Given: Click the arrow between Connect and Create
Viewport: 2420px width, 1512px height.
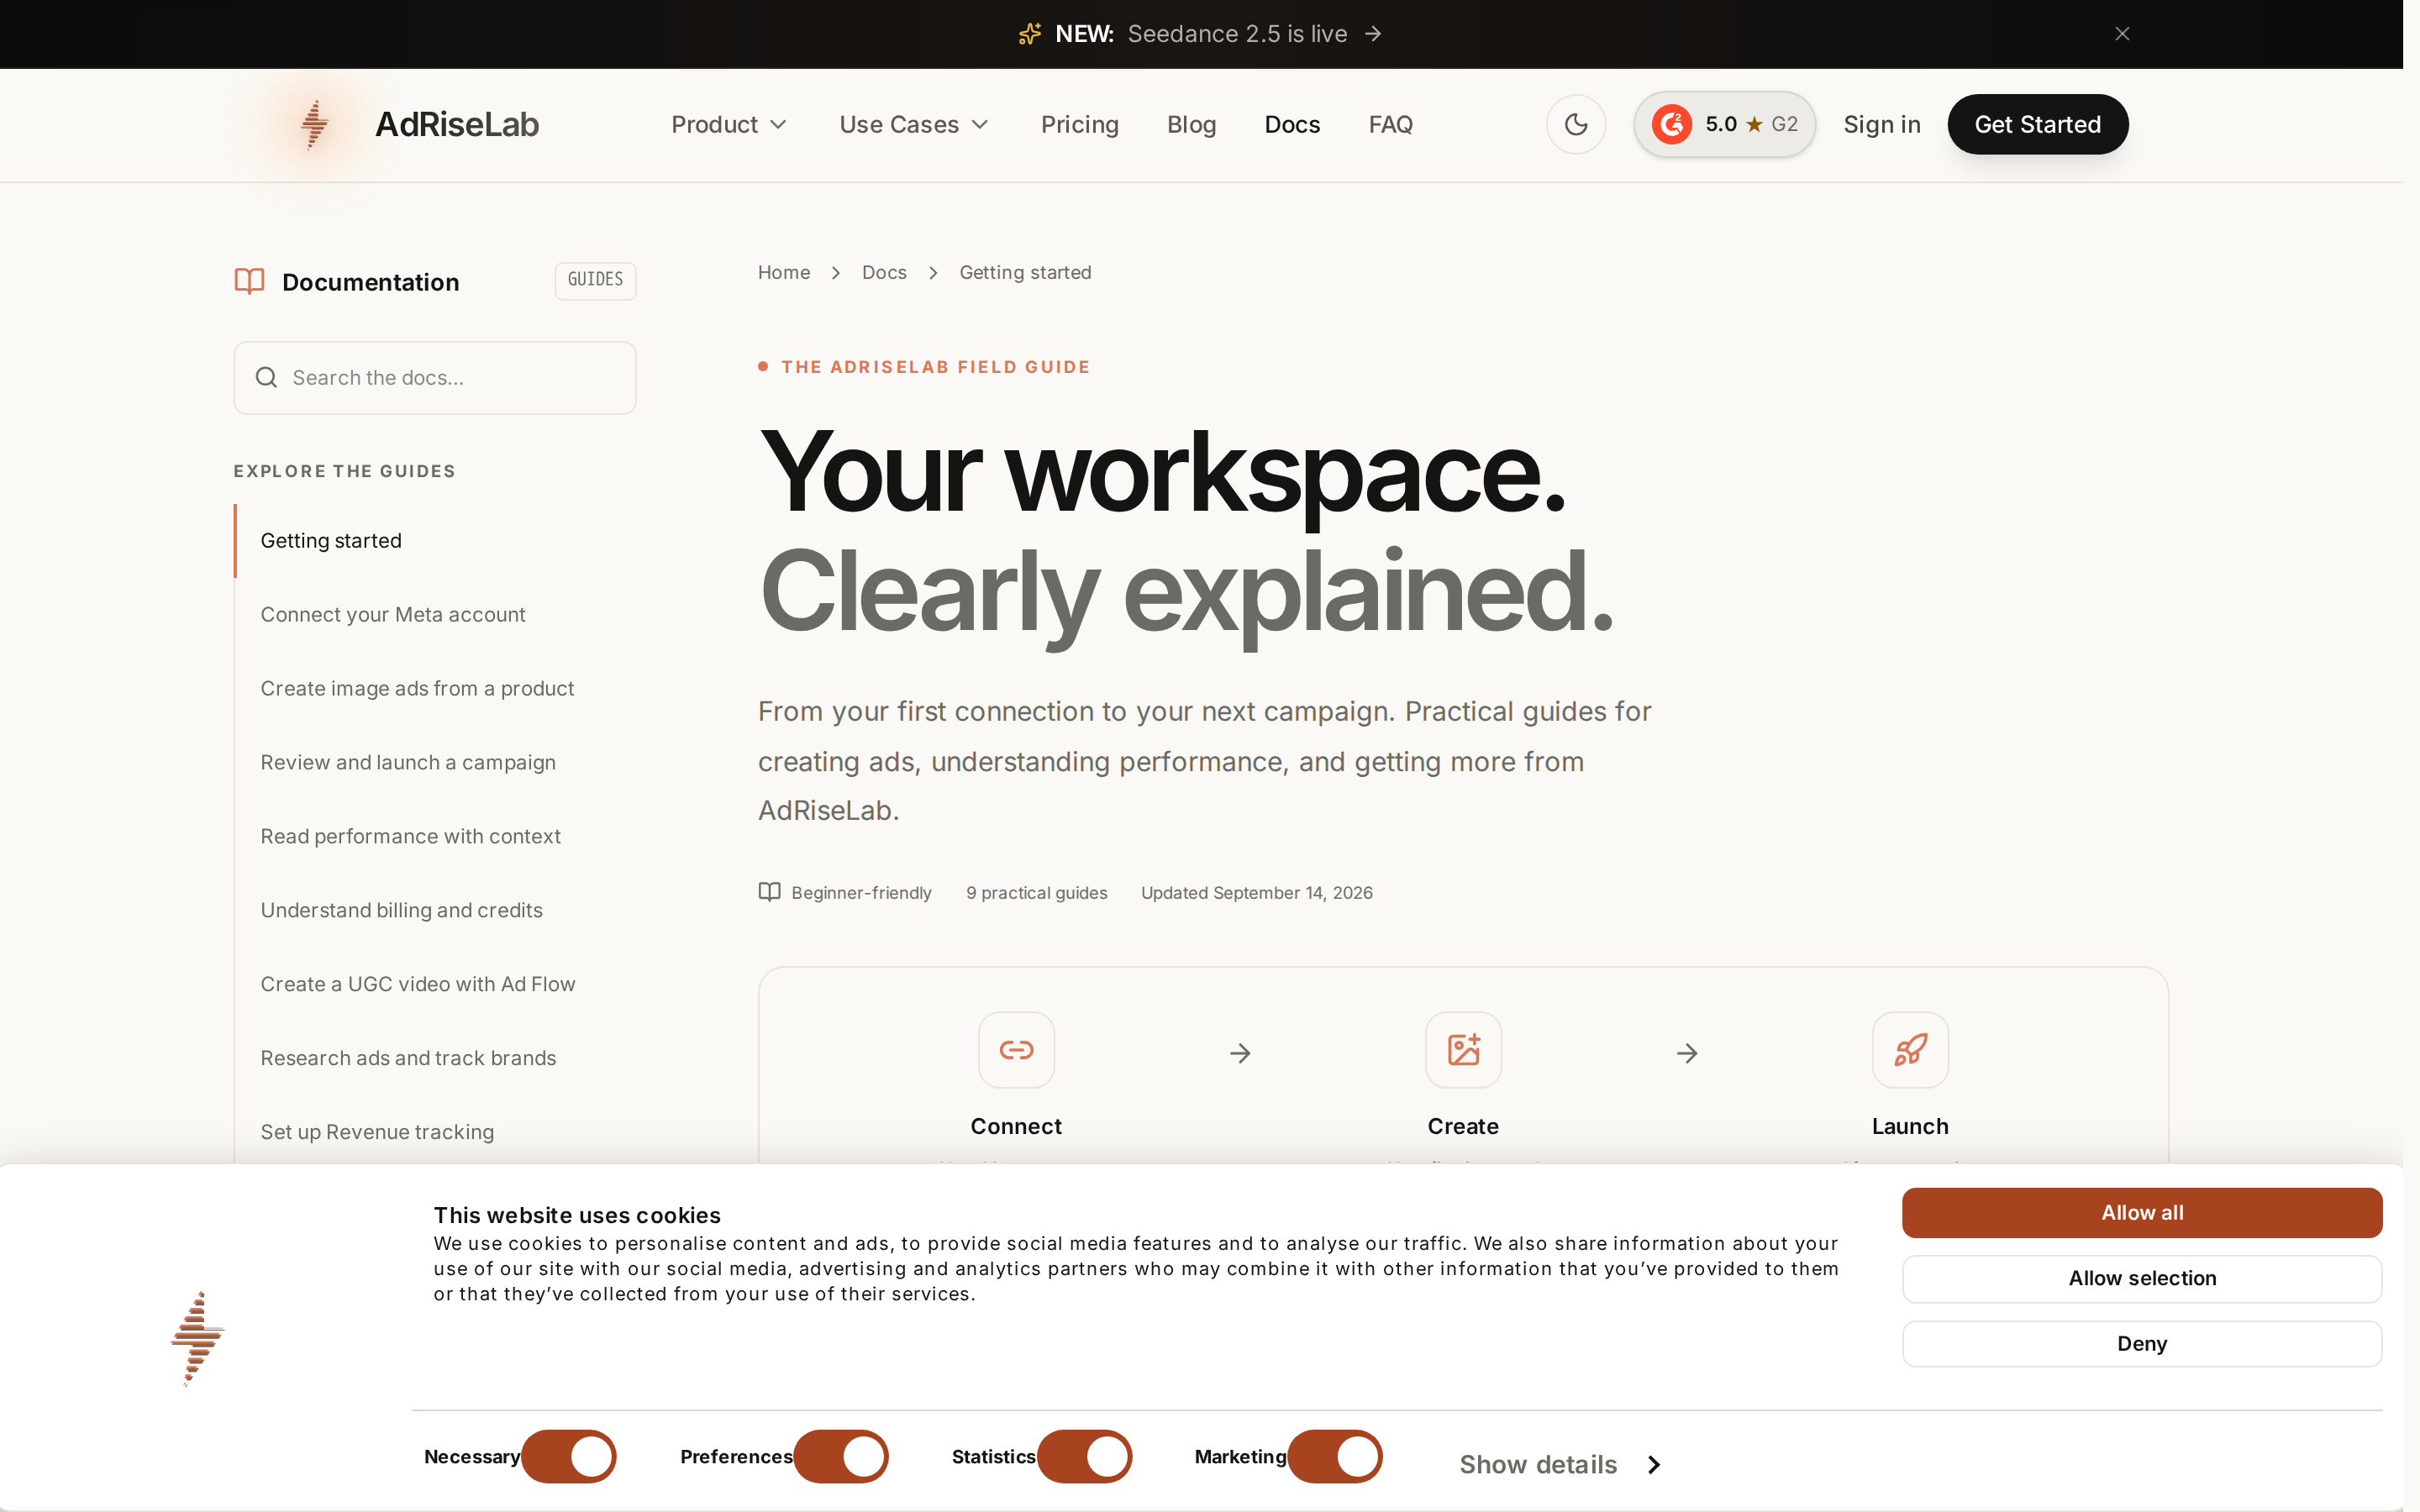Looking at the screenshot, I should (1240, 1053).
